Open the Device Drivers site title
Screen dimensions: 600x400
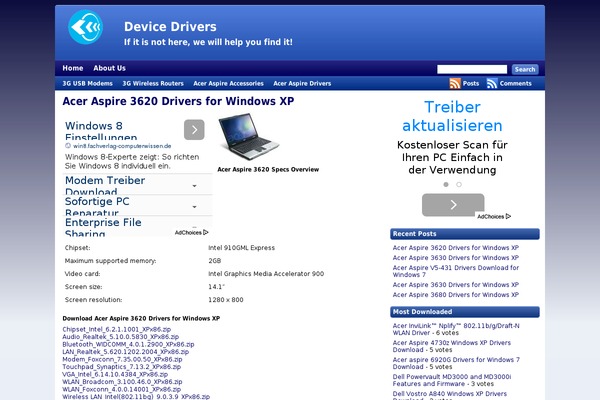click(170, 26)
